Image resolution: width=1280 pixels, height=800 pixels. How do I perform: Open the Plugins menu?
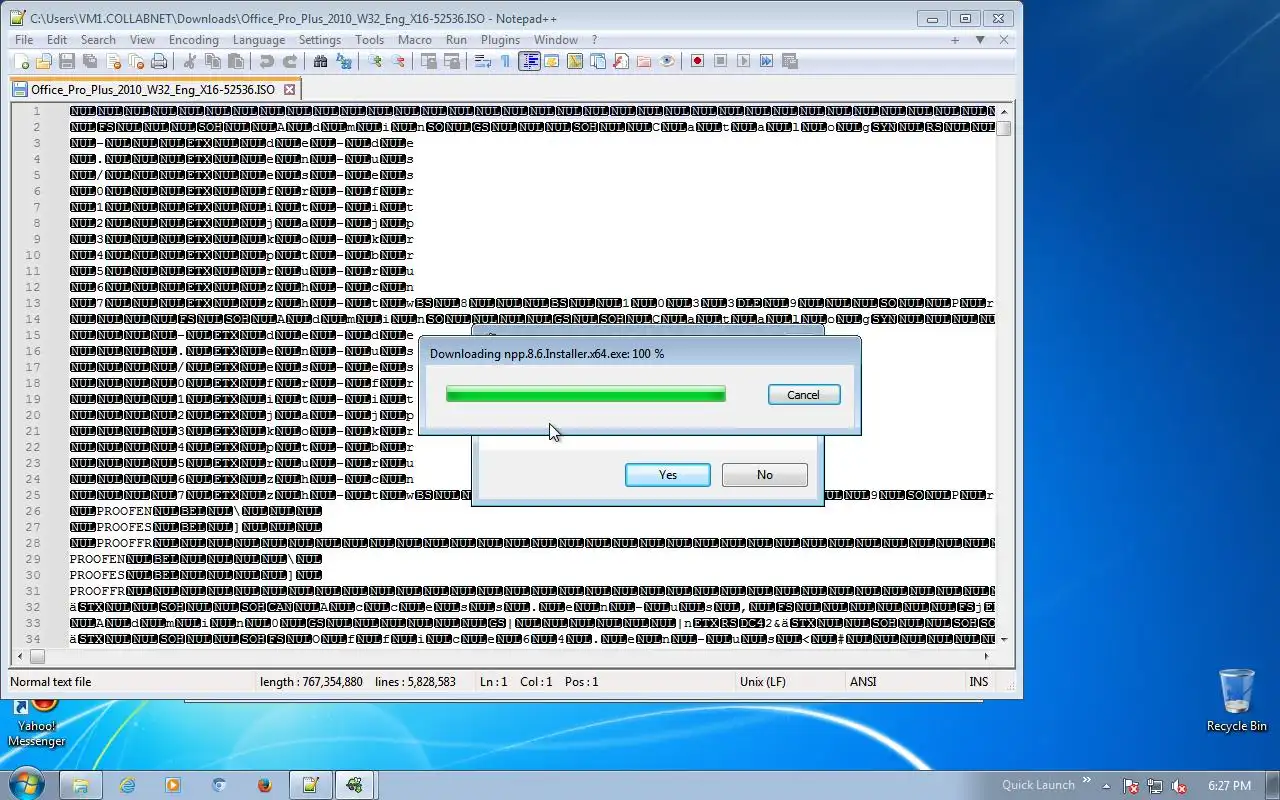point(500,40)
